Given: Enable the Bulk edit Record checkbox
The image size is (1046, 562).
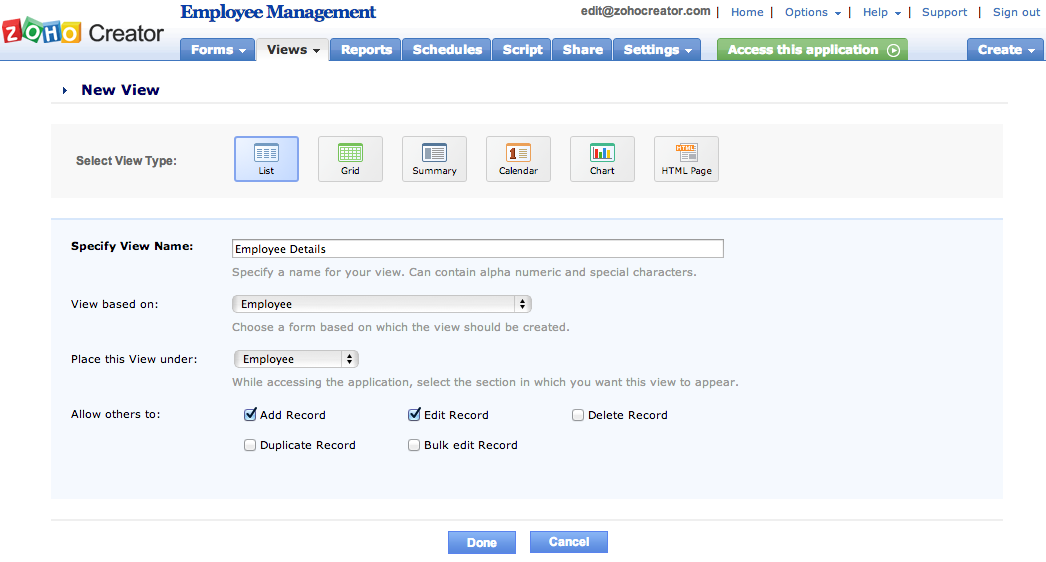Looking at the screenshot, I should 414,445.
